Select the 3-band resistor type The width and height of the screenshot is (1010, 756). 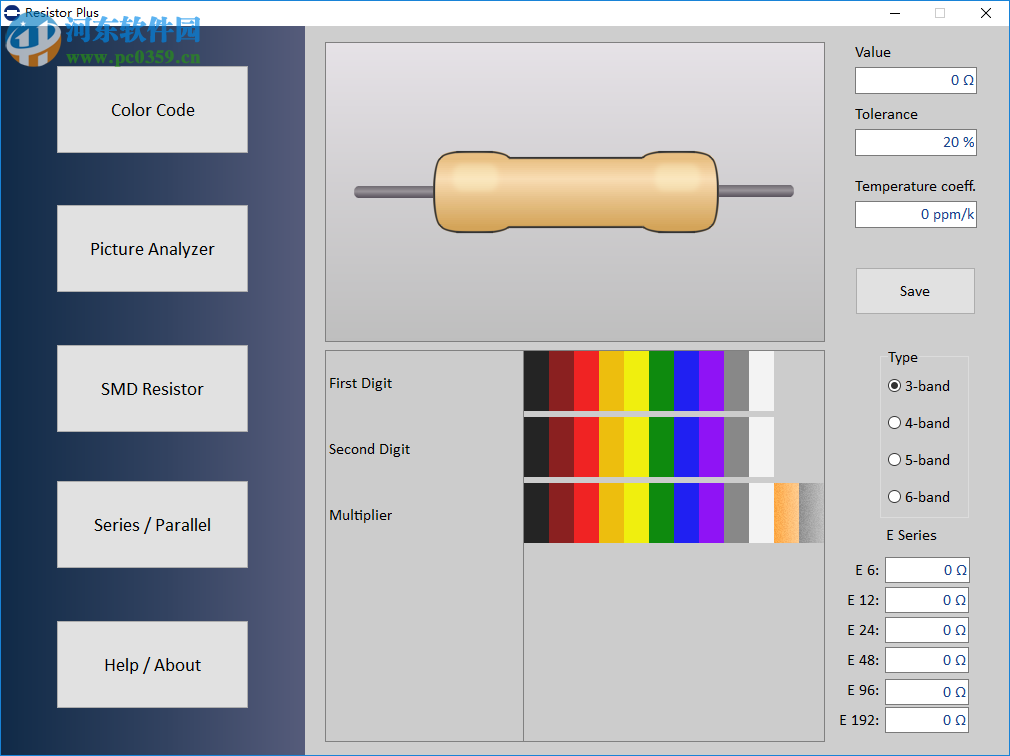(894, 385)
